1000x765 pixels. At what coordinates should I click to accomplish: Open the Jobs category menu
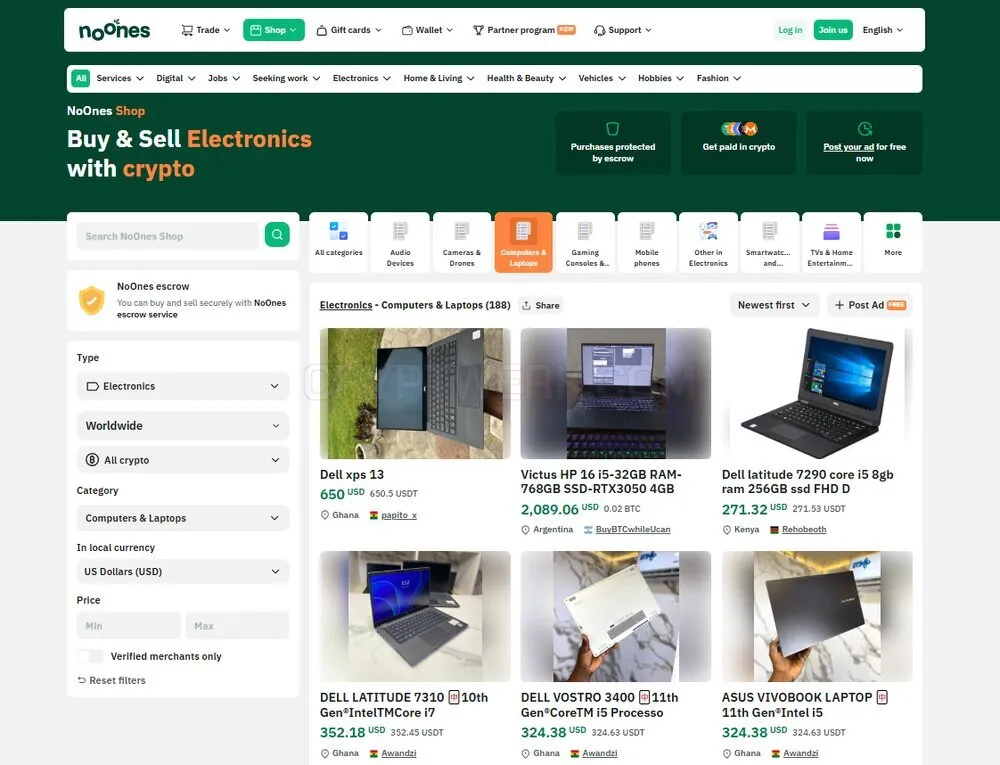click(224, 78)
